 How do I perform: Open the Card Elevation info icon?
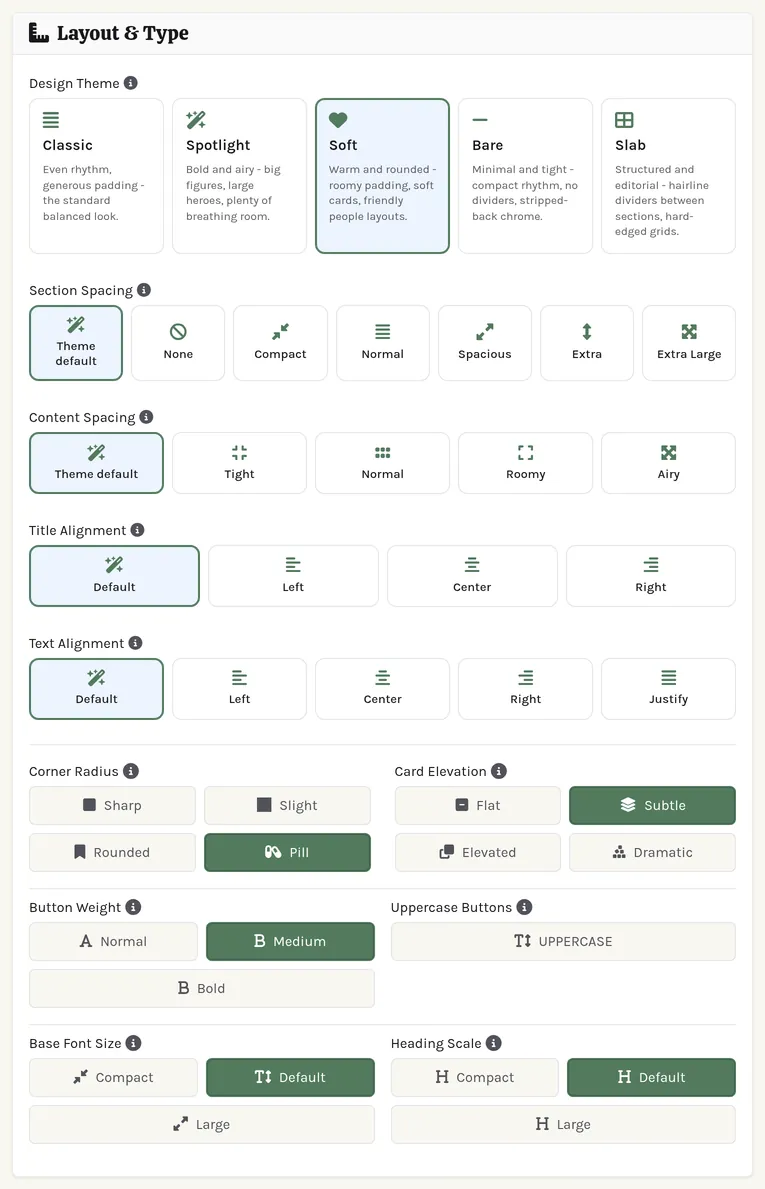pos(498,770)
